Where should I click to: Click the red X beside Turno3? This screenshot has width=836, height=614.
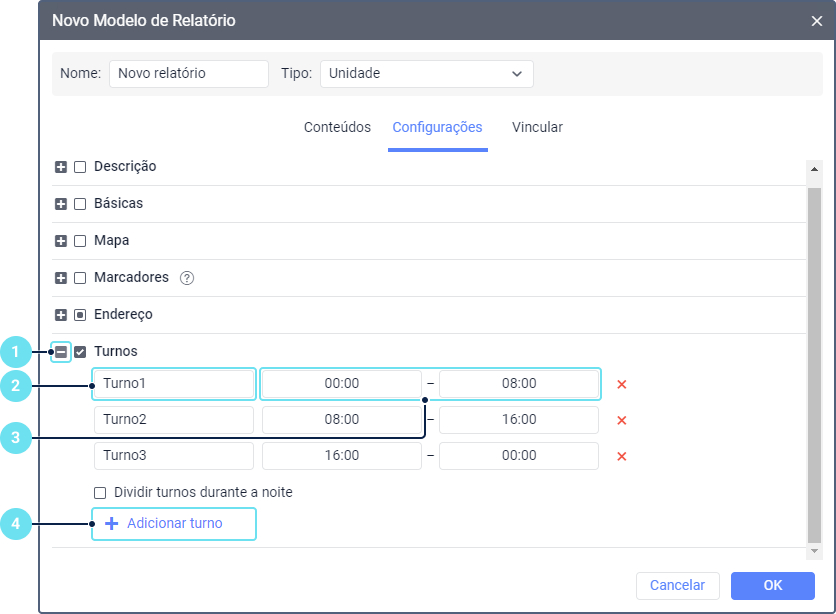[621, 456]
